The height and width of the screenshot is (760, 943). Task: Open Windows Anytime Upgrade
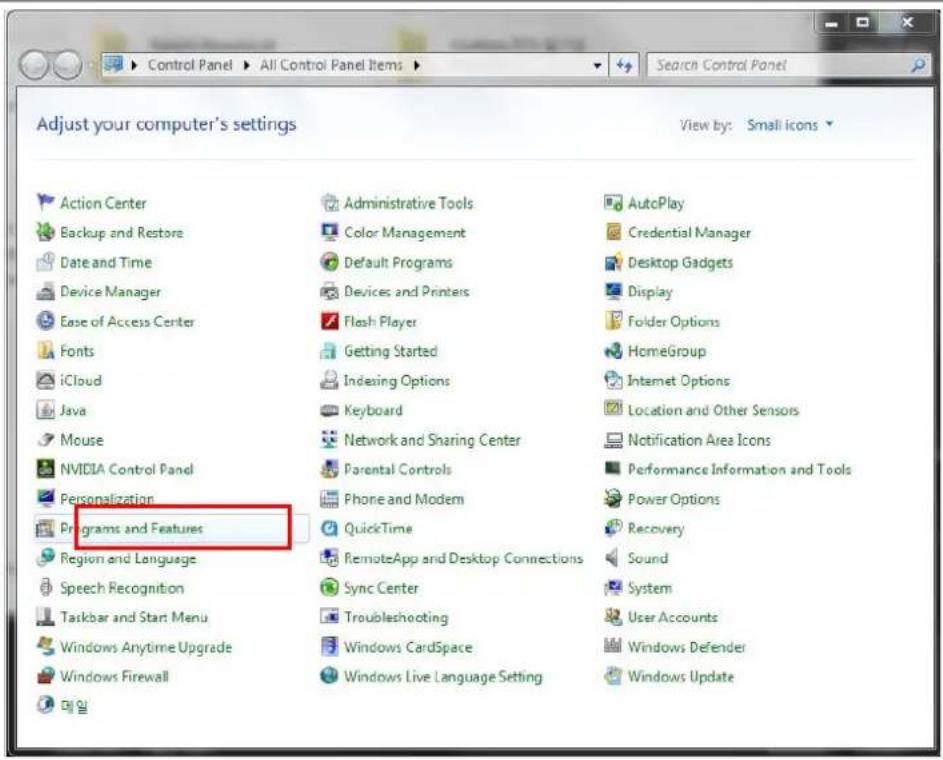[x=146, y=647]
